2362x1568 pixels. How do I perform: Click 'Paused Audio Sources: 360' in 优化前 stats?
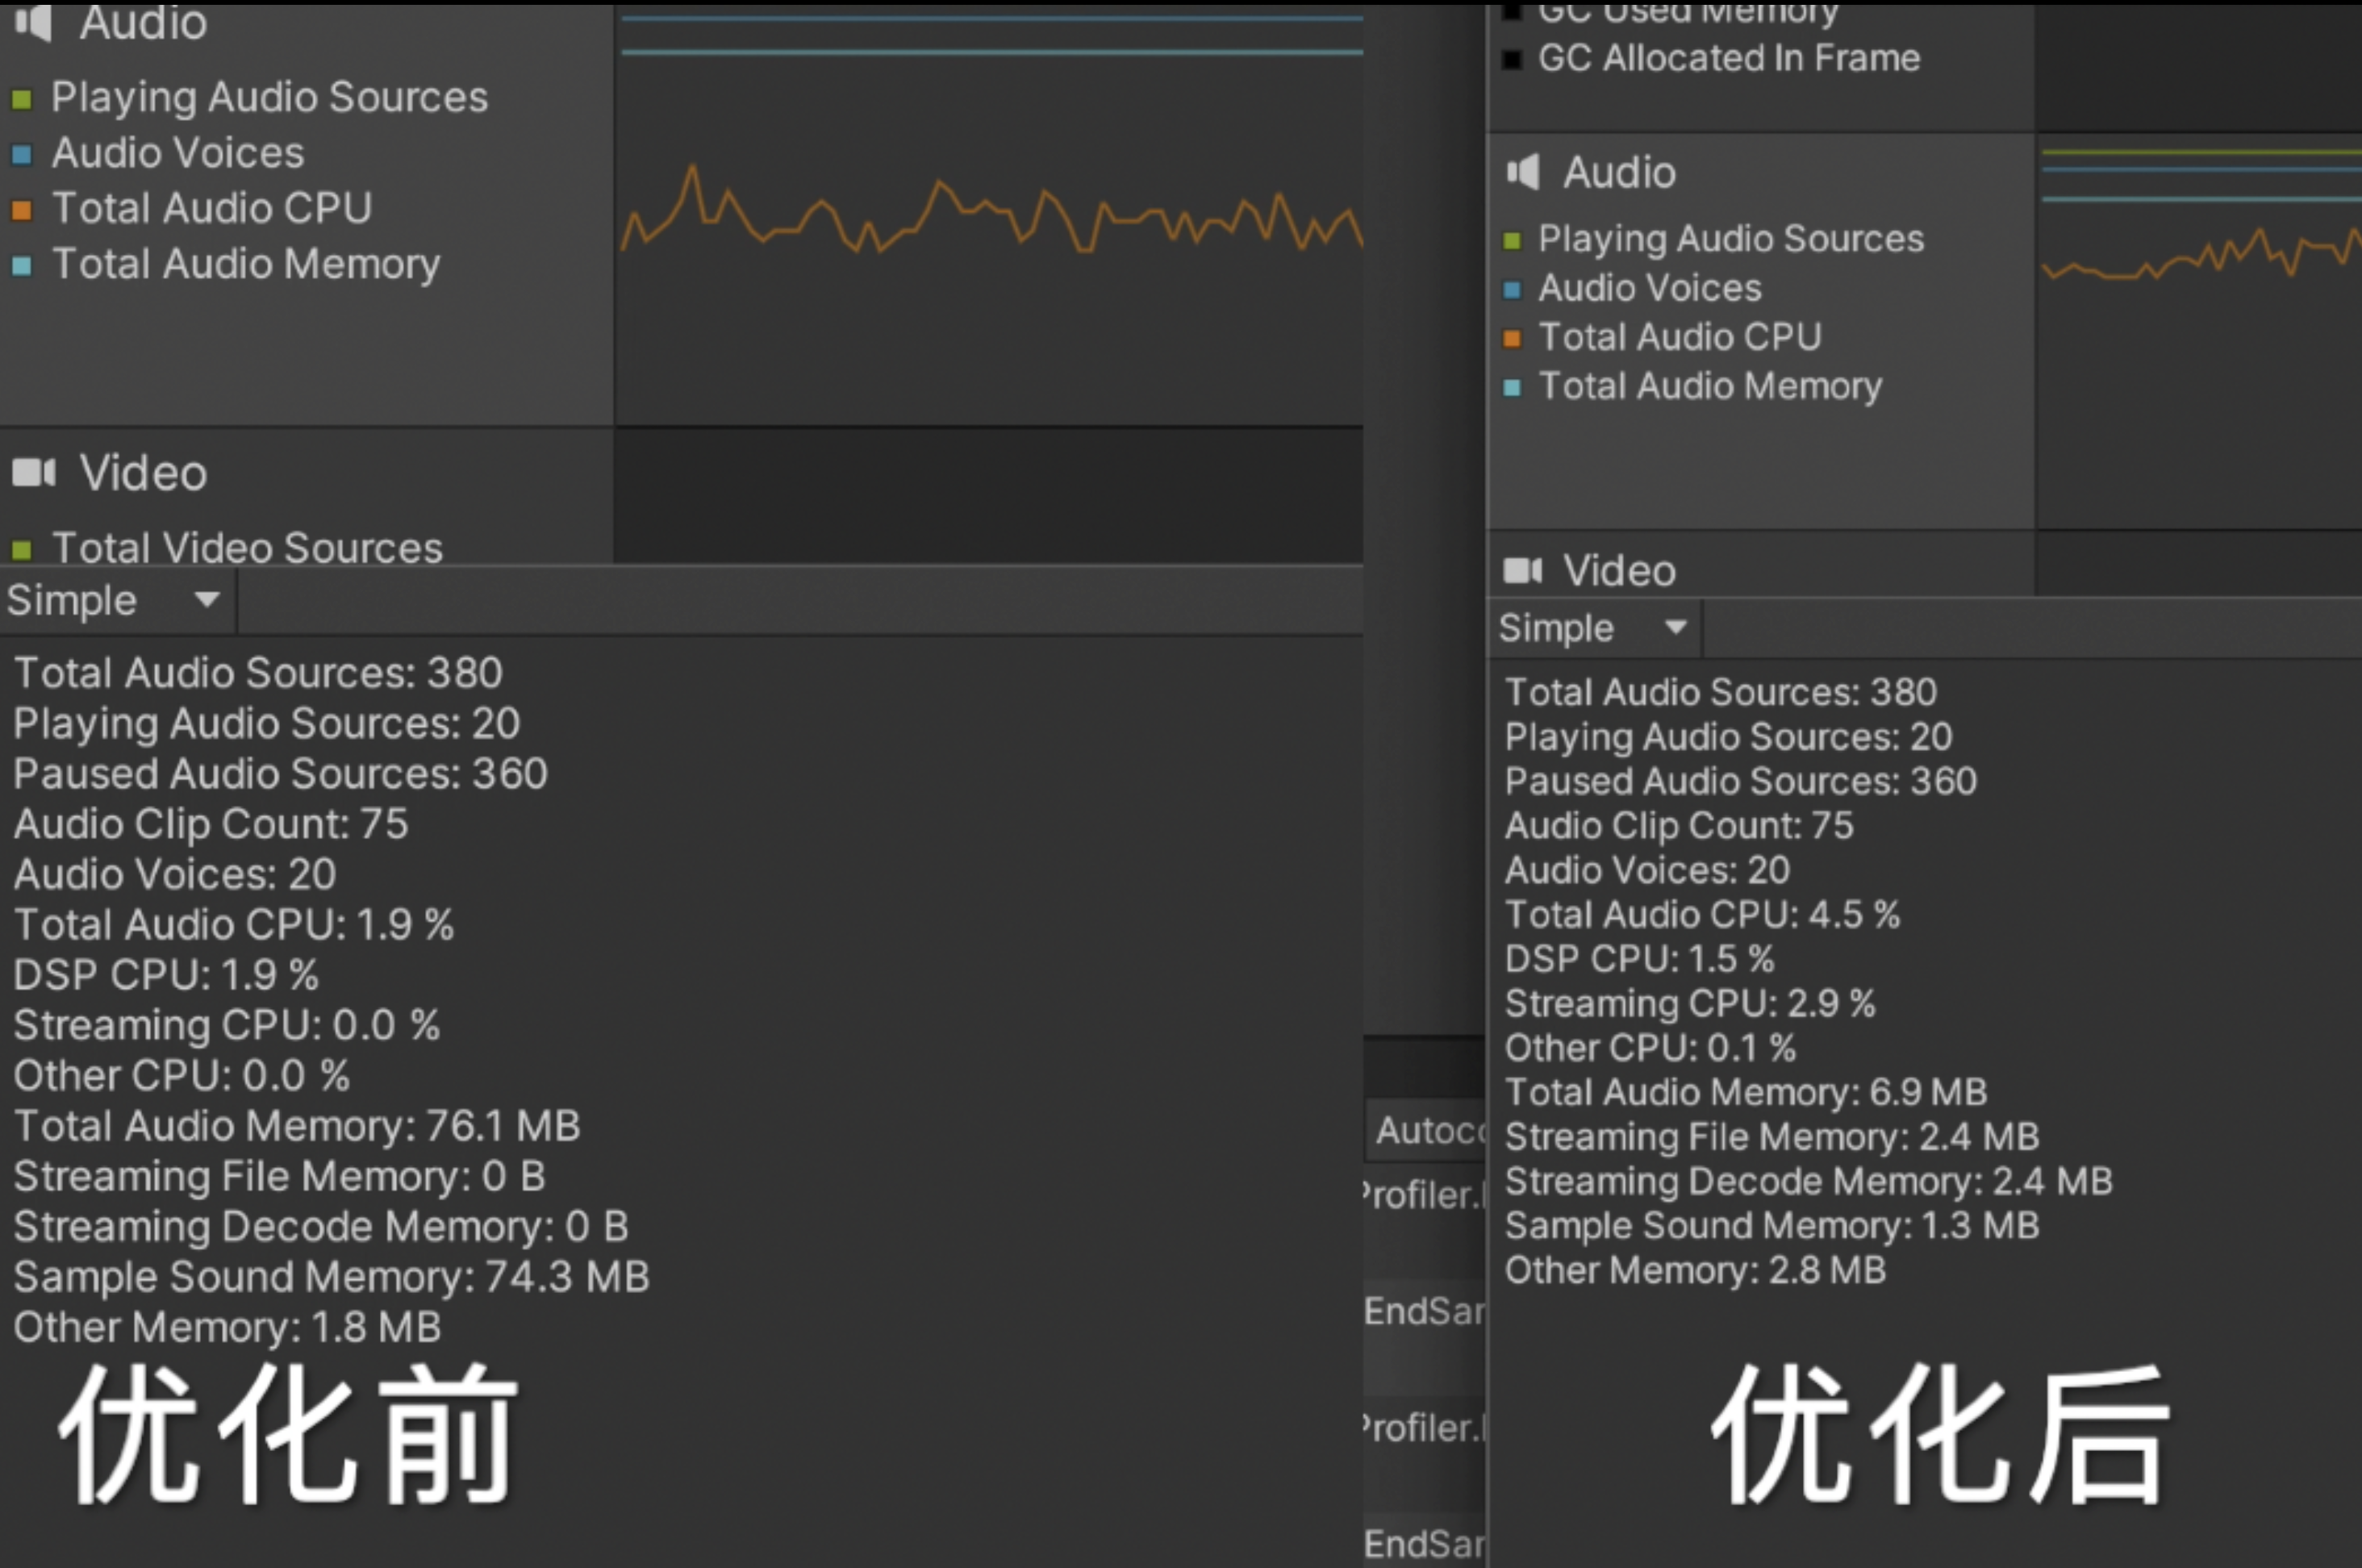(x=281, y=774)
